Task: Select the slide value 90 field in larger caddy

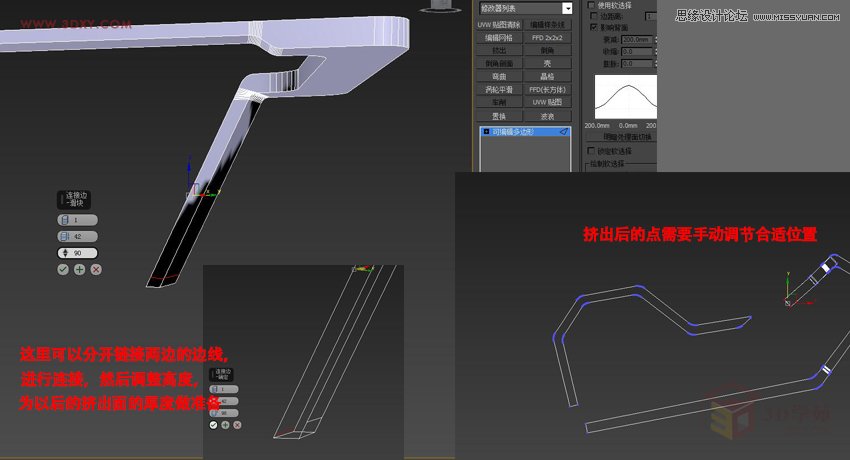Action: tap(78, 253)
